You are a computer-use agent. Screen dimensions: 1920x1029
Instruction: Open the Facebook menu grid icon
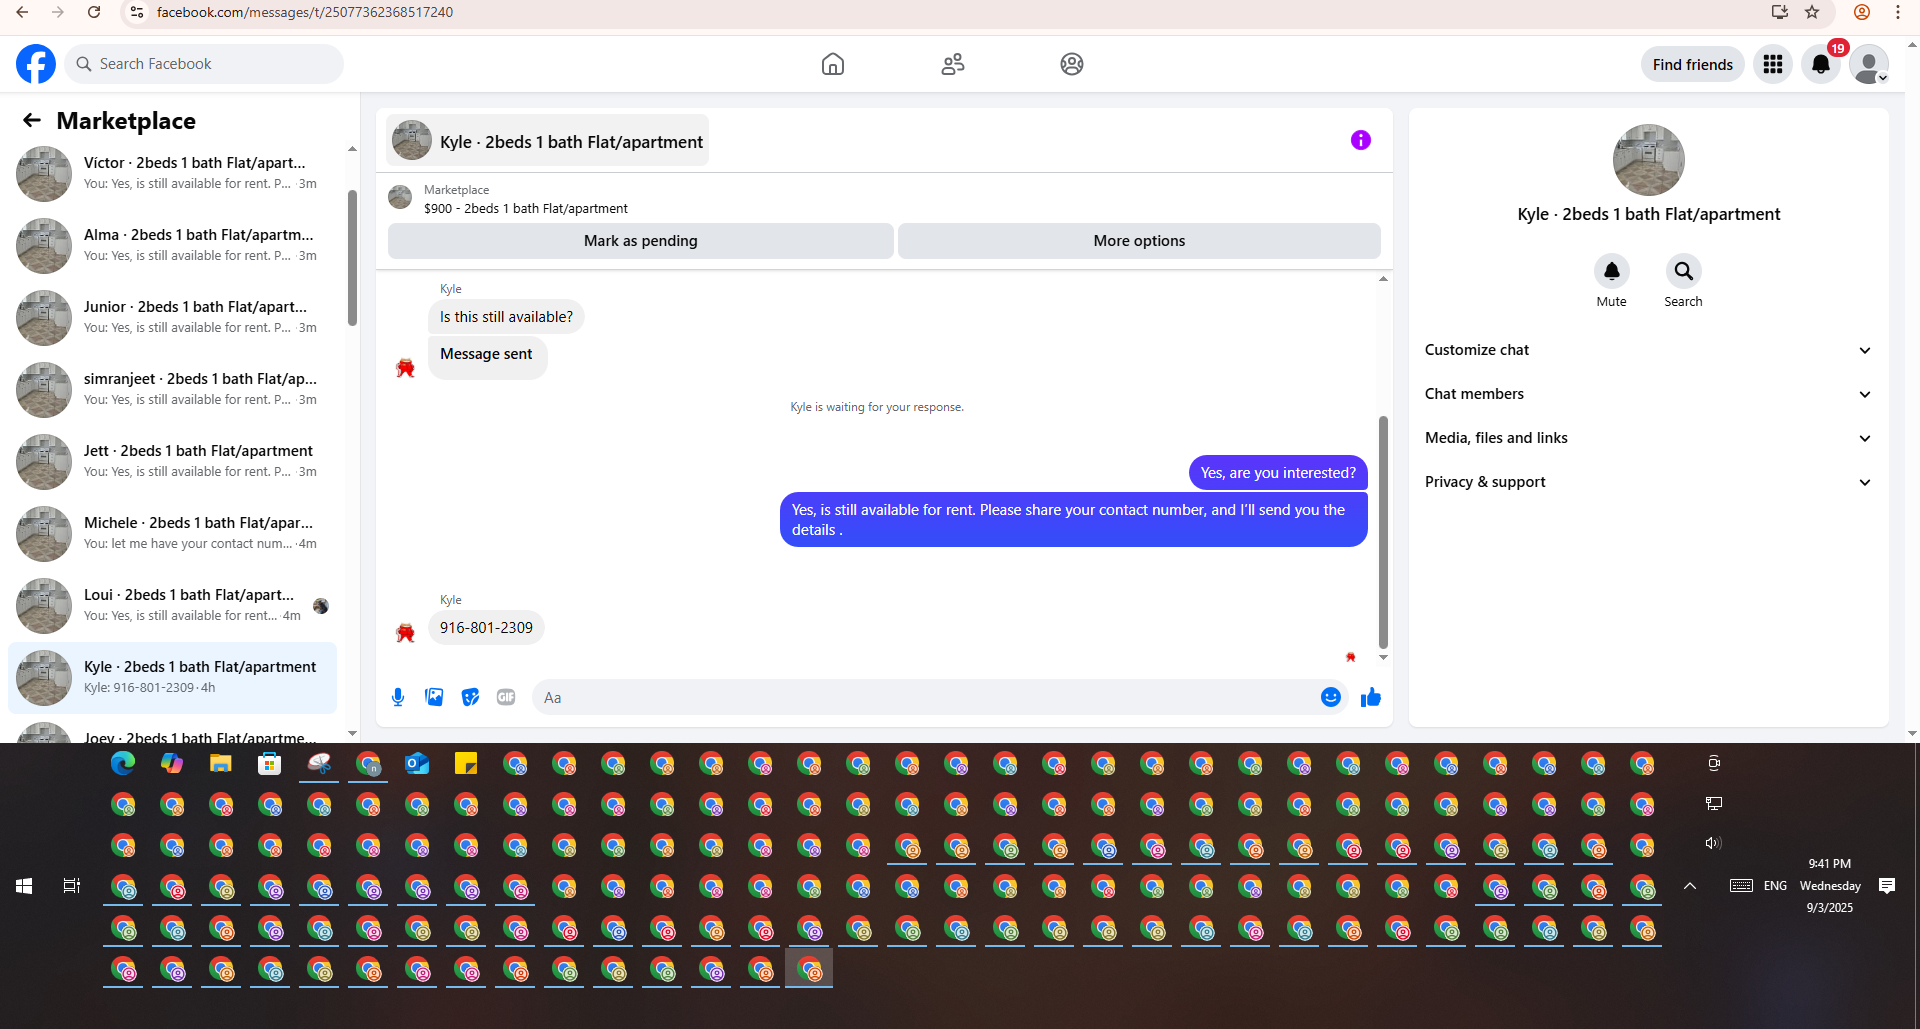point(1773,64)
